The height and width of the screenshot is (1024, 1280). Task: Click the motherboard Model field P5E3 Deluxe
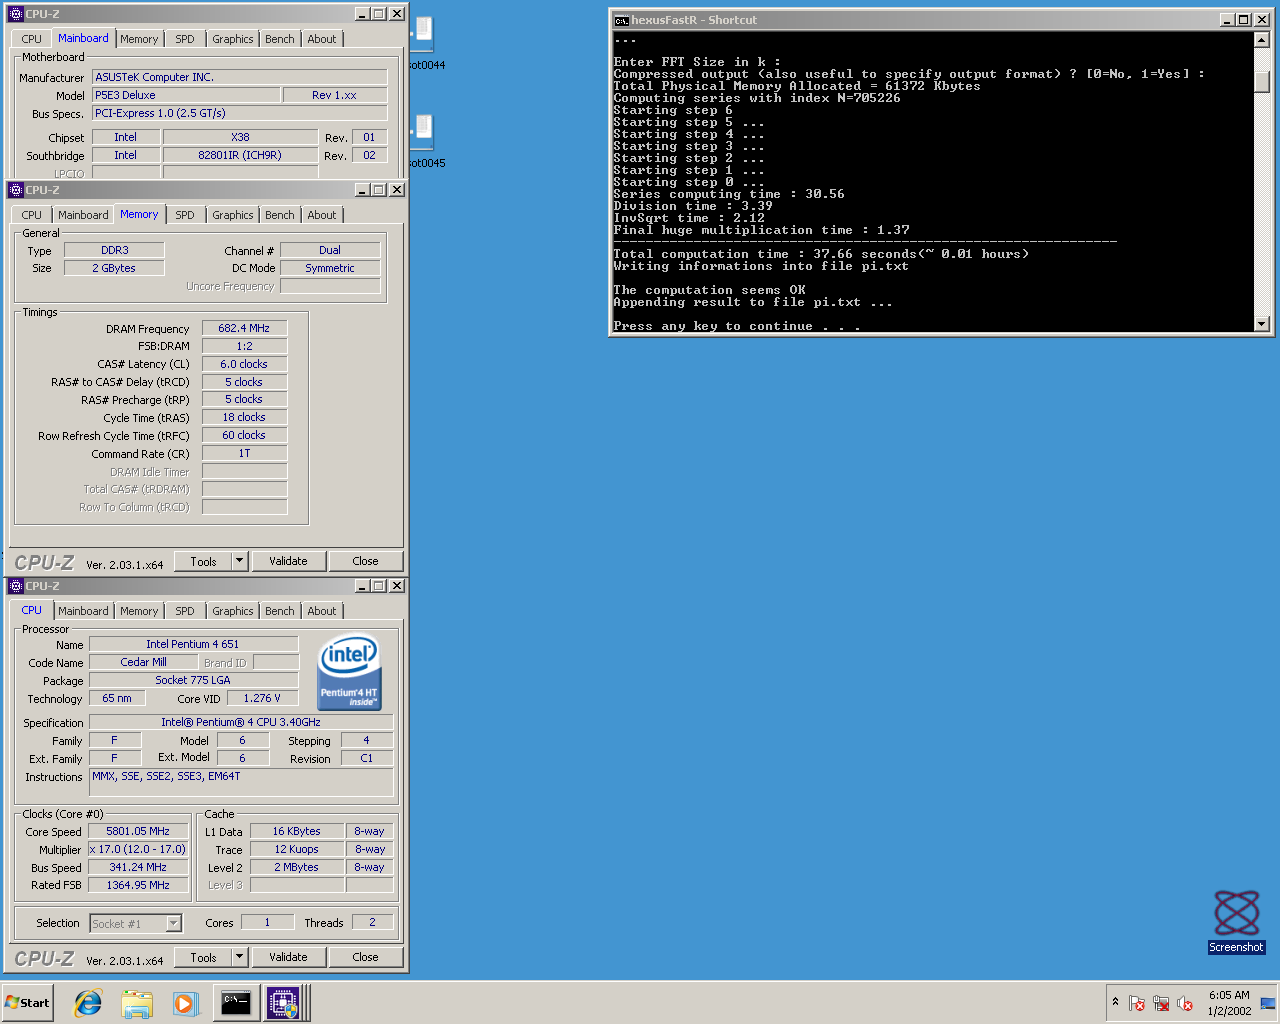186,96
